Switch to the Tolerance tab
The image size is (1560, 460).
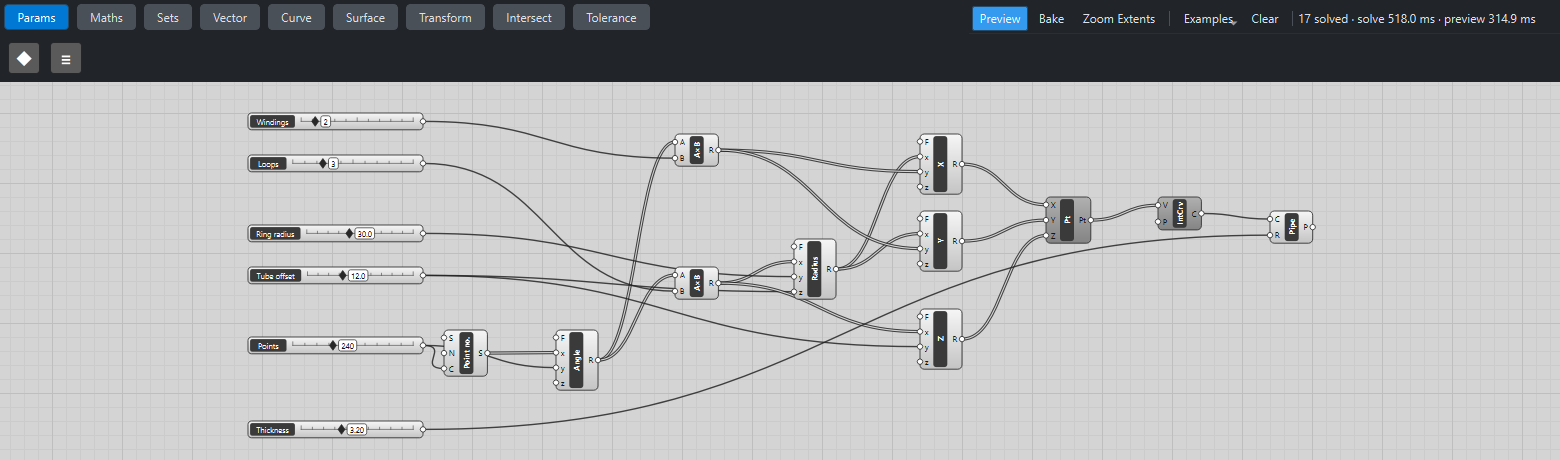click(611, 17)
